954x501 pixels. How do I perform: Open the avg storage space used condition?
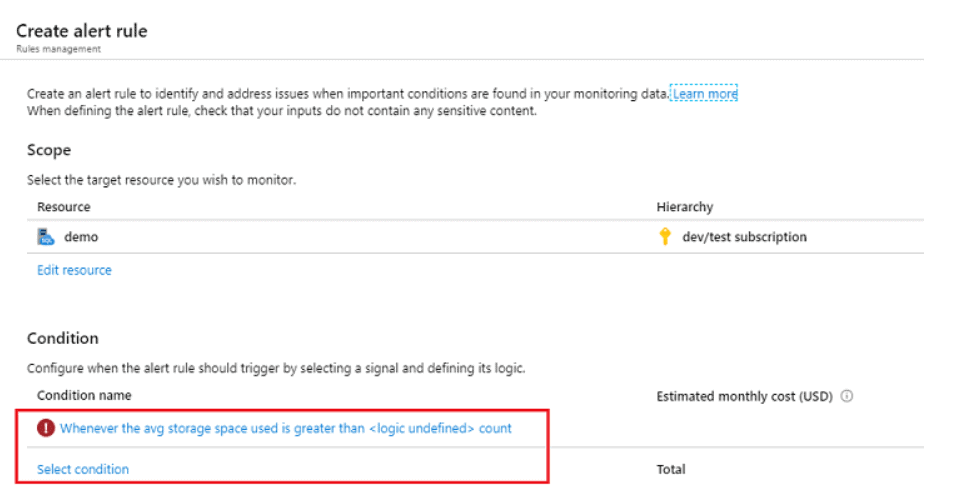tap(285, 428)
